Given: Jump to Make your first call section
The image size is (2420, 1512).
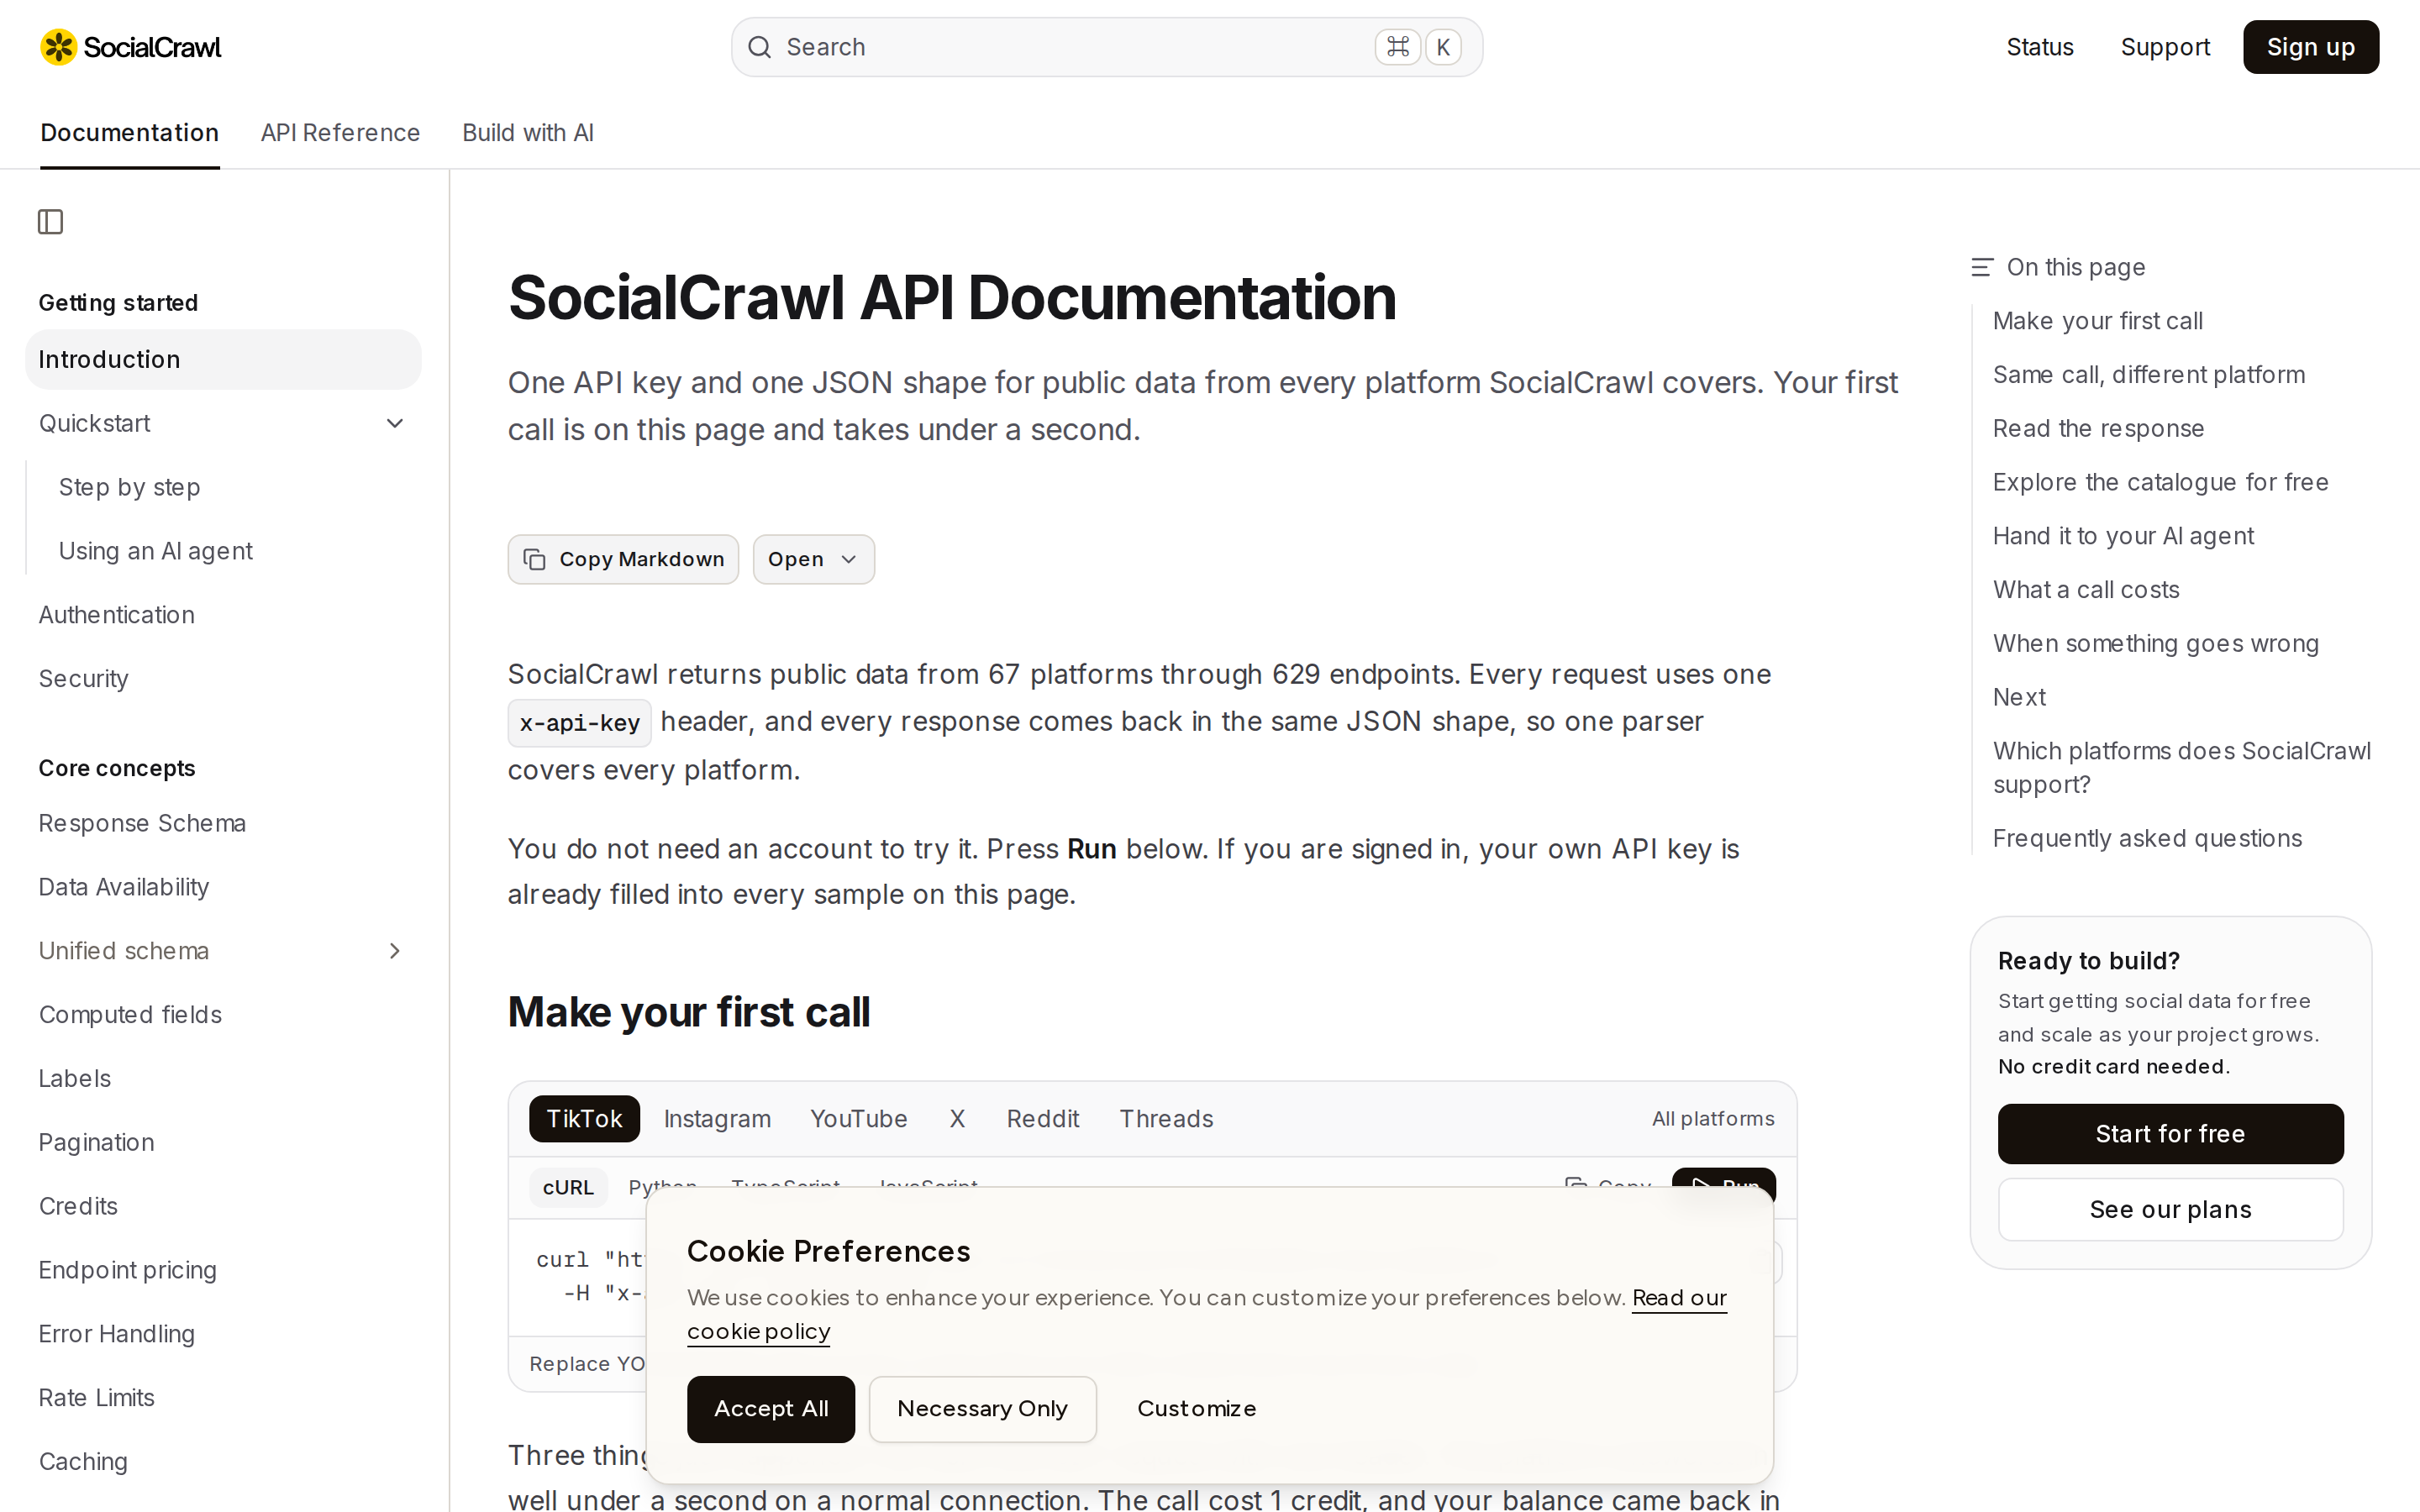Looking at the screenshot, I should (2097, 321).
